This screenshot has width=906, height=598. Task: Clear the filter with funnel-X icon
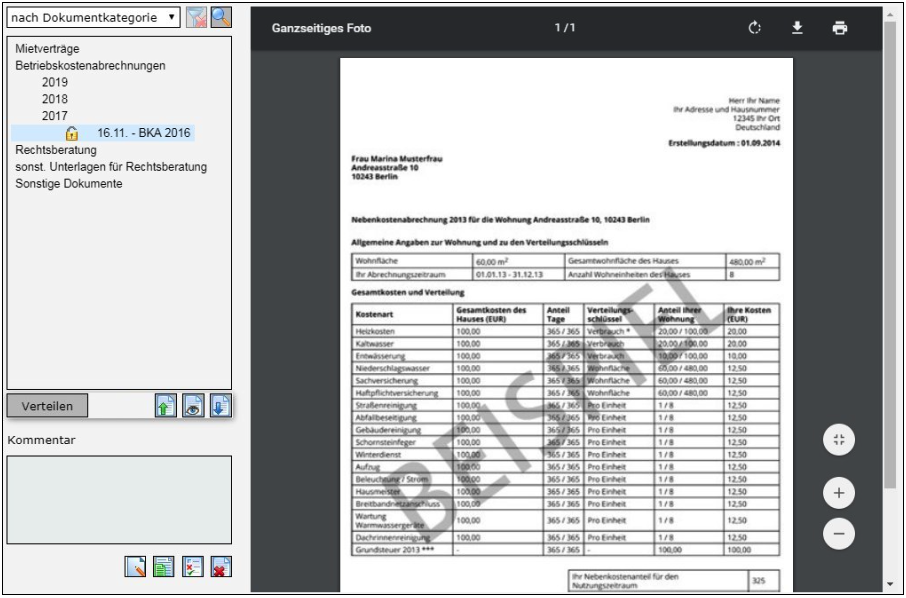click(x=196, y=17)
